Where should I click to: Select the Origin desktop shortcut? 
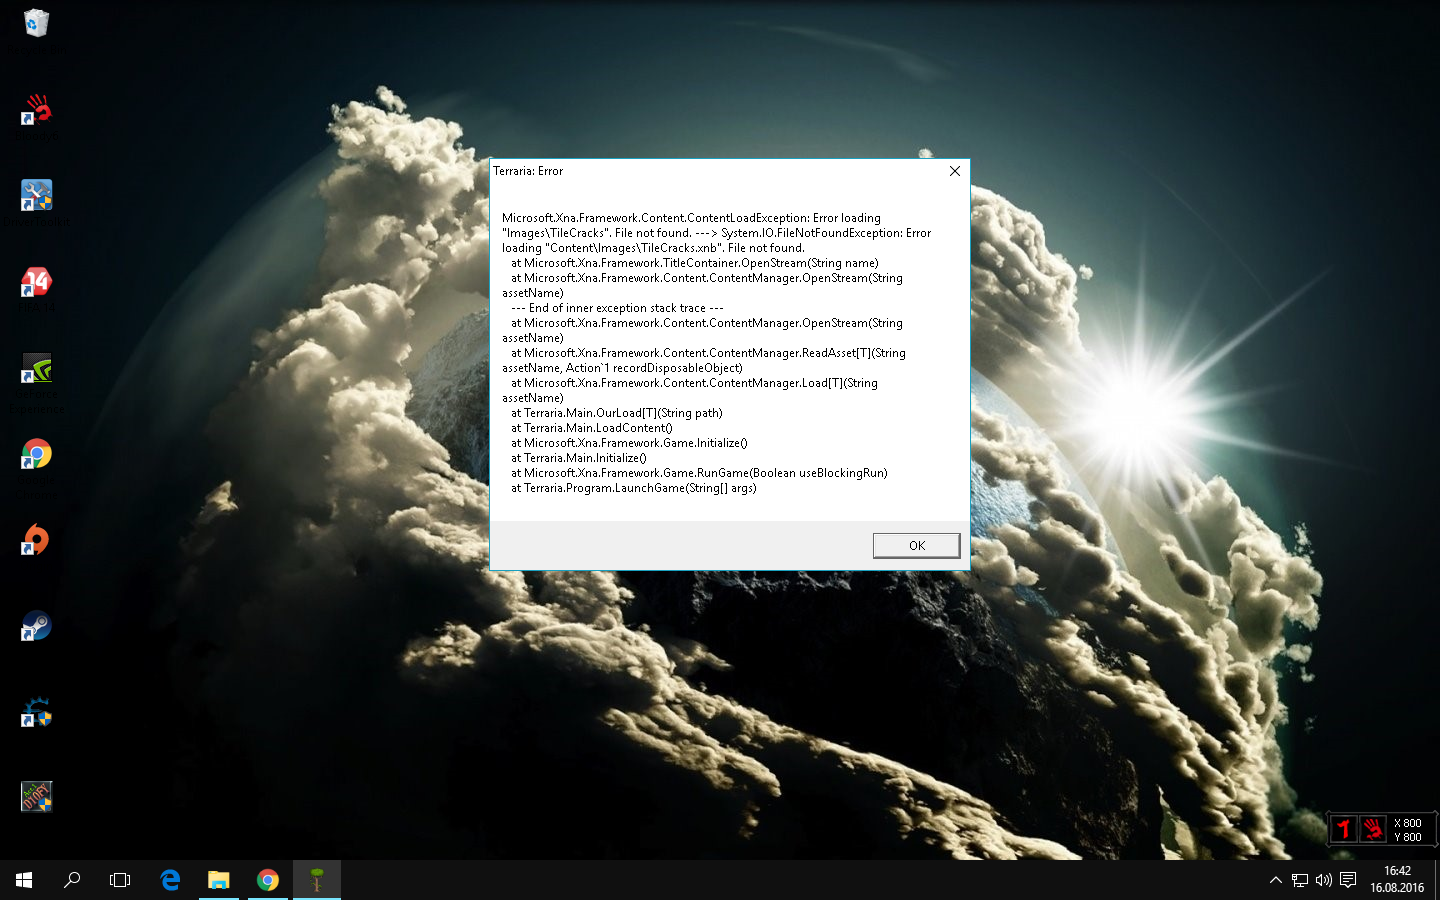(x=36, y=540)
